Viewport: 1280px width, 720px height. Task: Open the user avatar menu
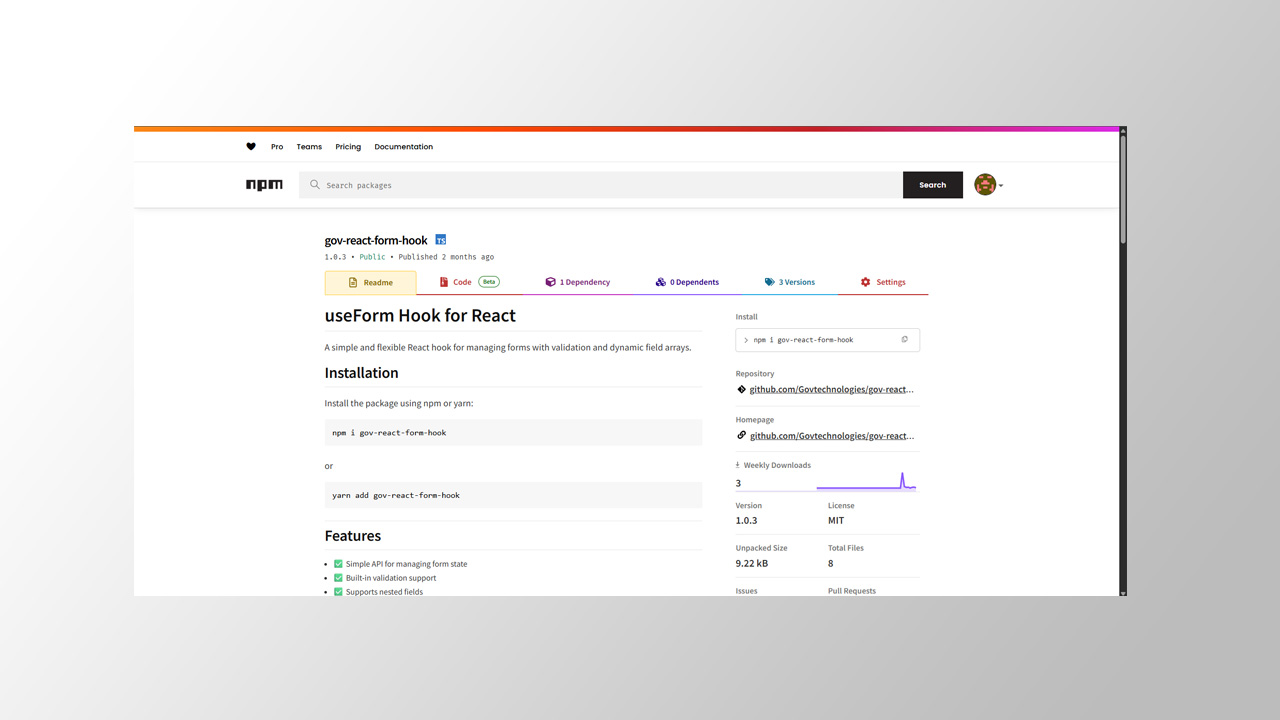[985, 185]
